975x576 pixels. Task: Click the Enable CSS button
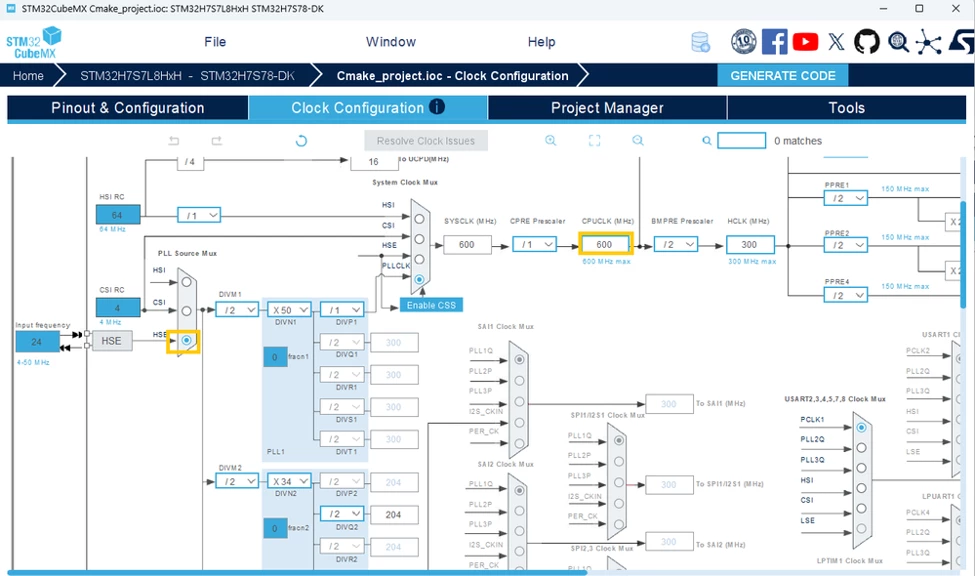tap(431, 305)
